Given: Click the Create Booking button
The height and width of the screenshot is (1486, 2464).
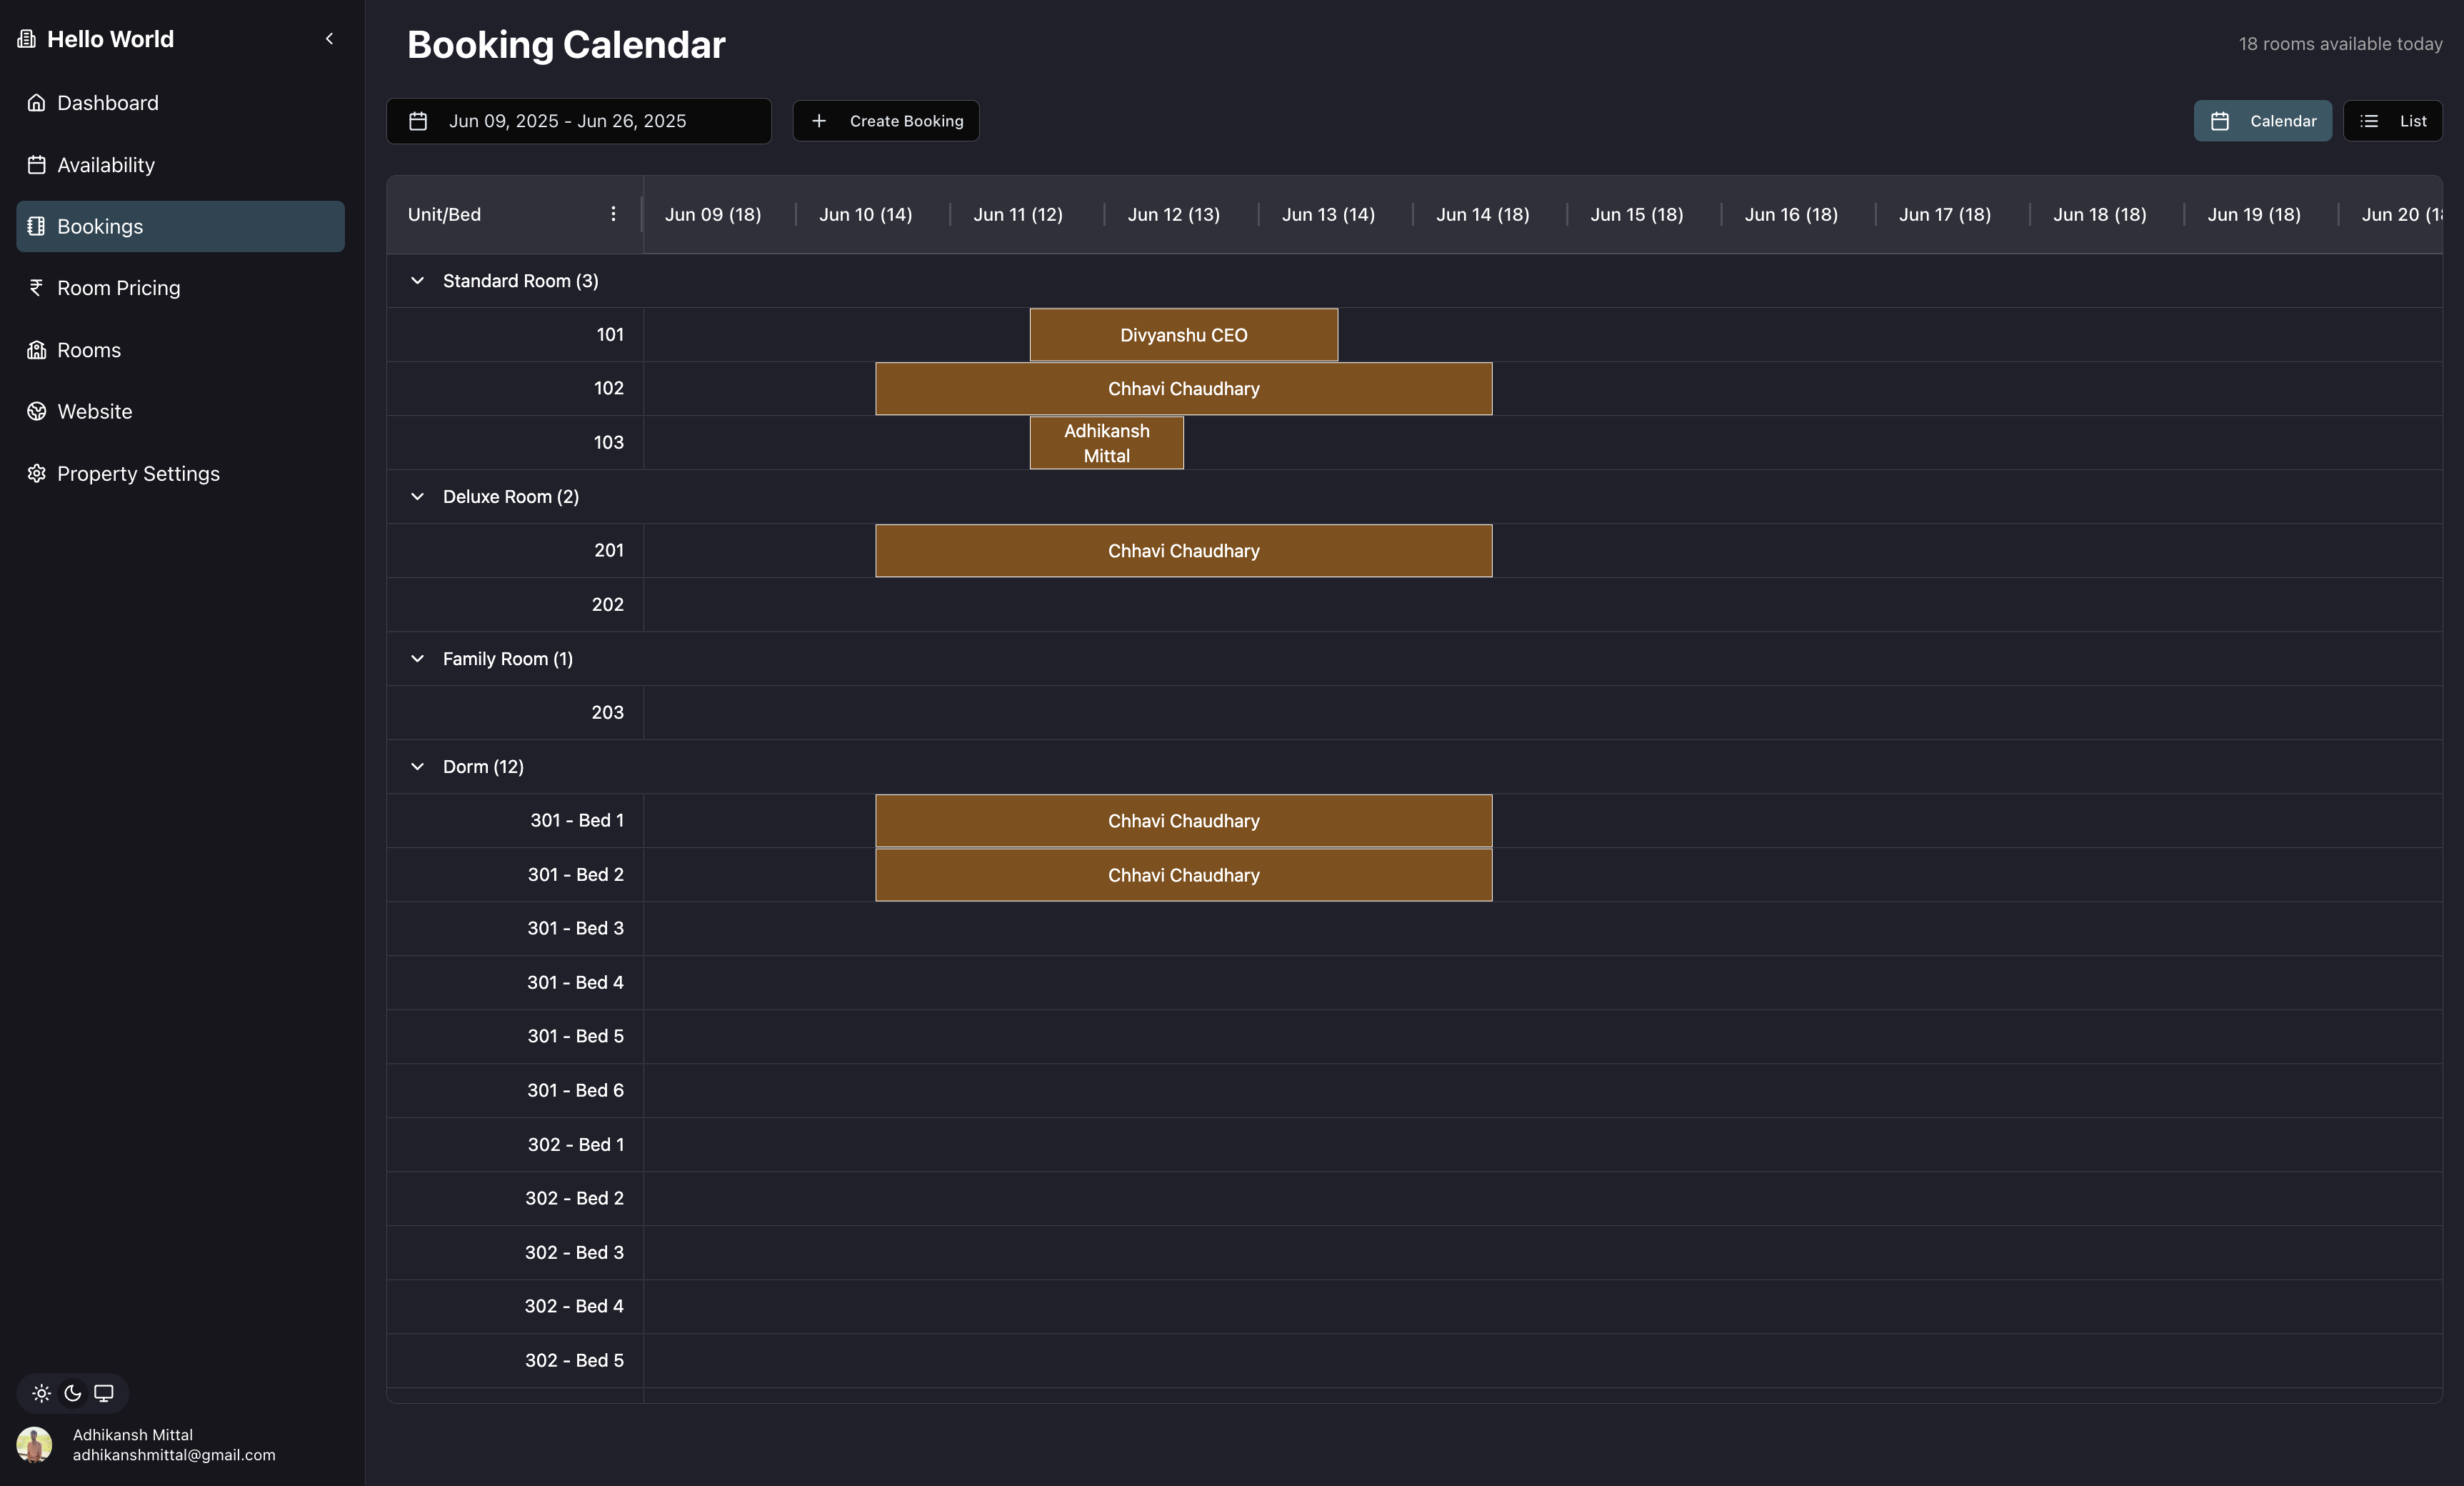Looking at the screenshot, I should tap(885, 121).
